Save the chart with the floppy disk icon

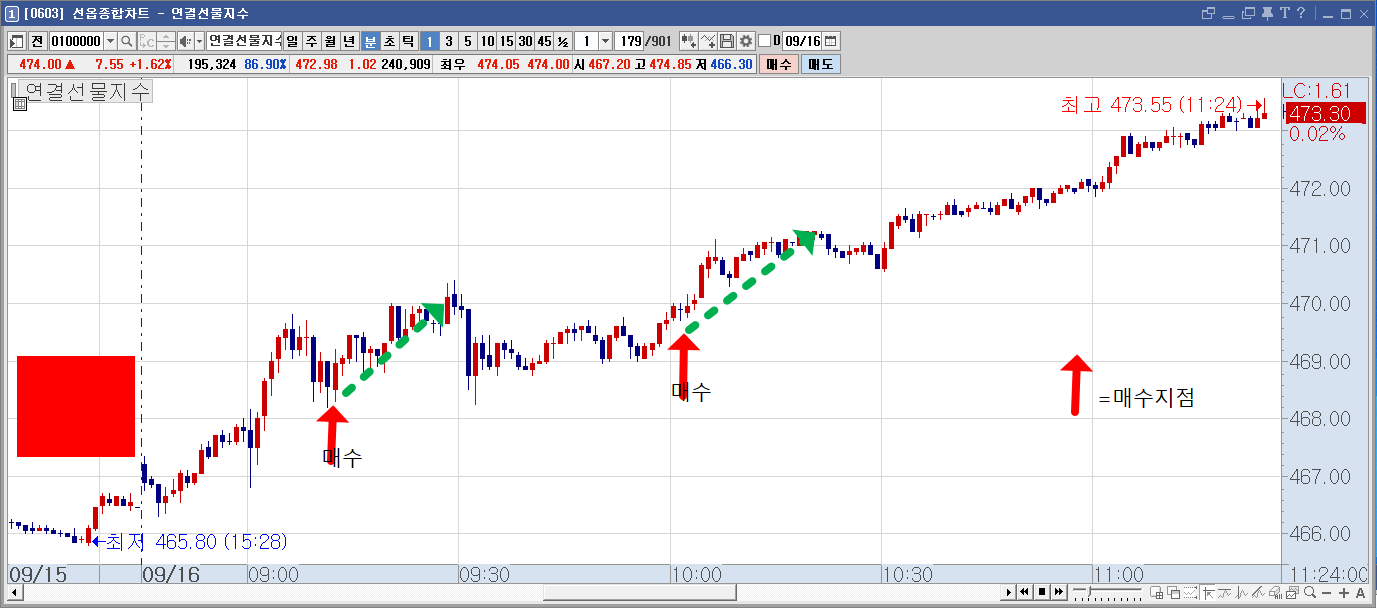tap(728, 41)
